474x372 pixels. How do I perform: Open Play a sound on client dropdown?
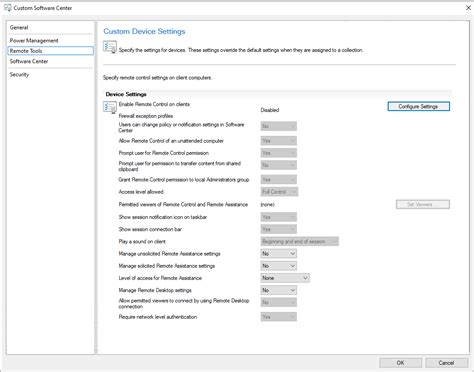299,241
